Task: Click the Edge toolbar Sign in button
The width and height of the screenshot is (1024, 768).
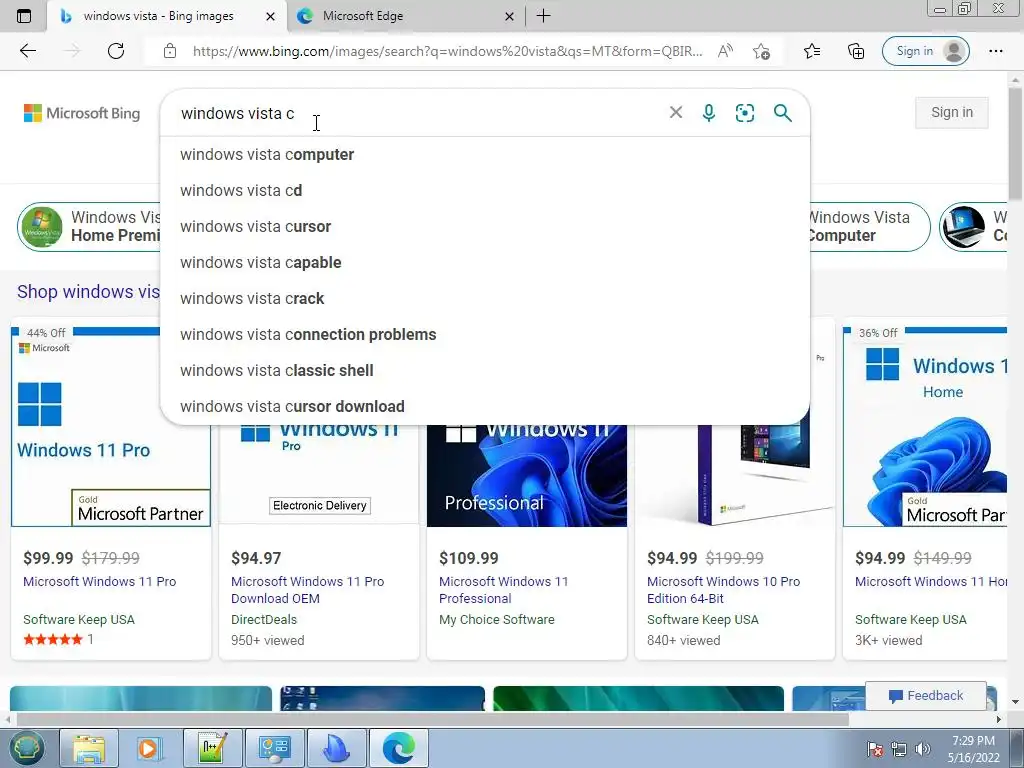Action: coord(925,51)
